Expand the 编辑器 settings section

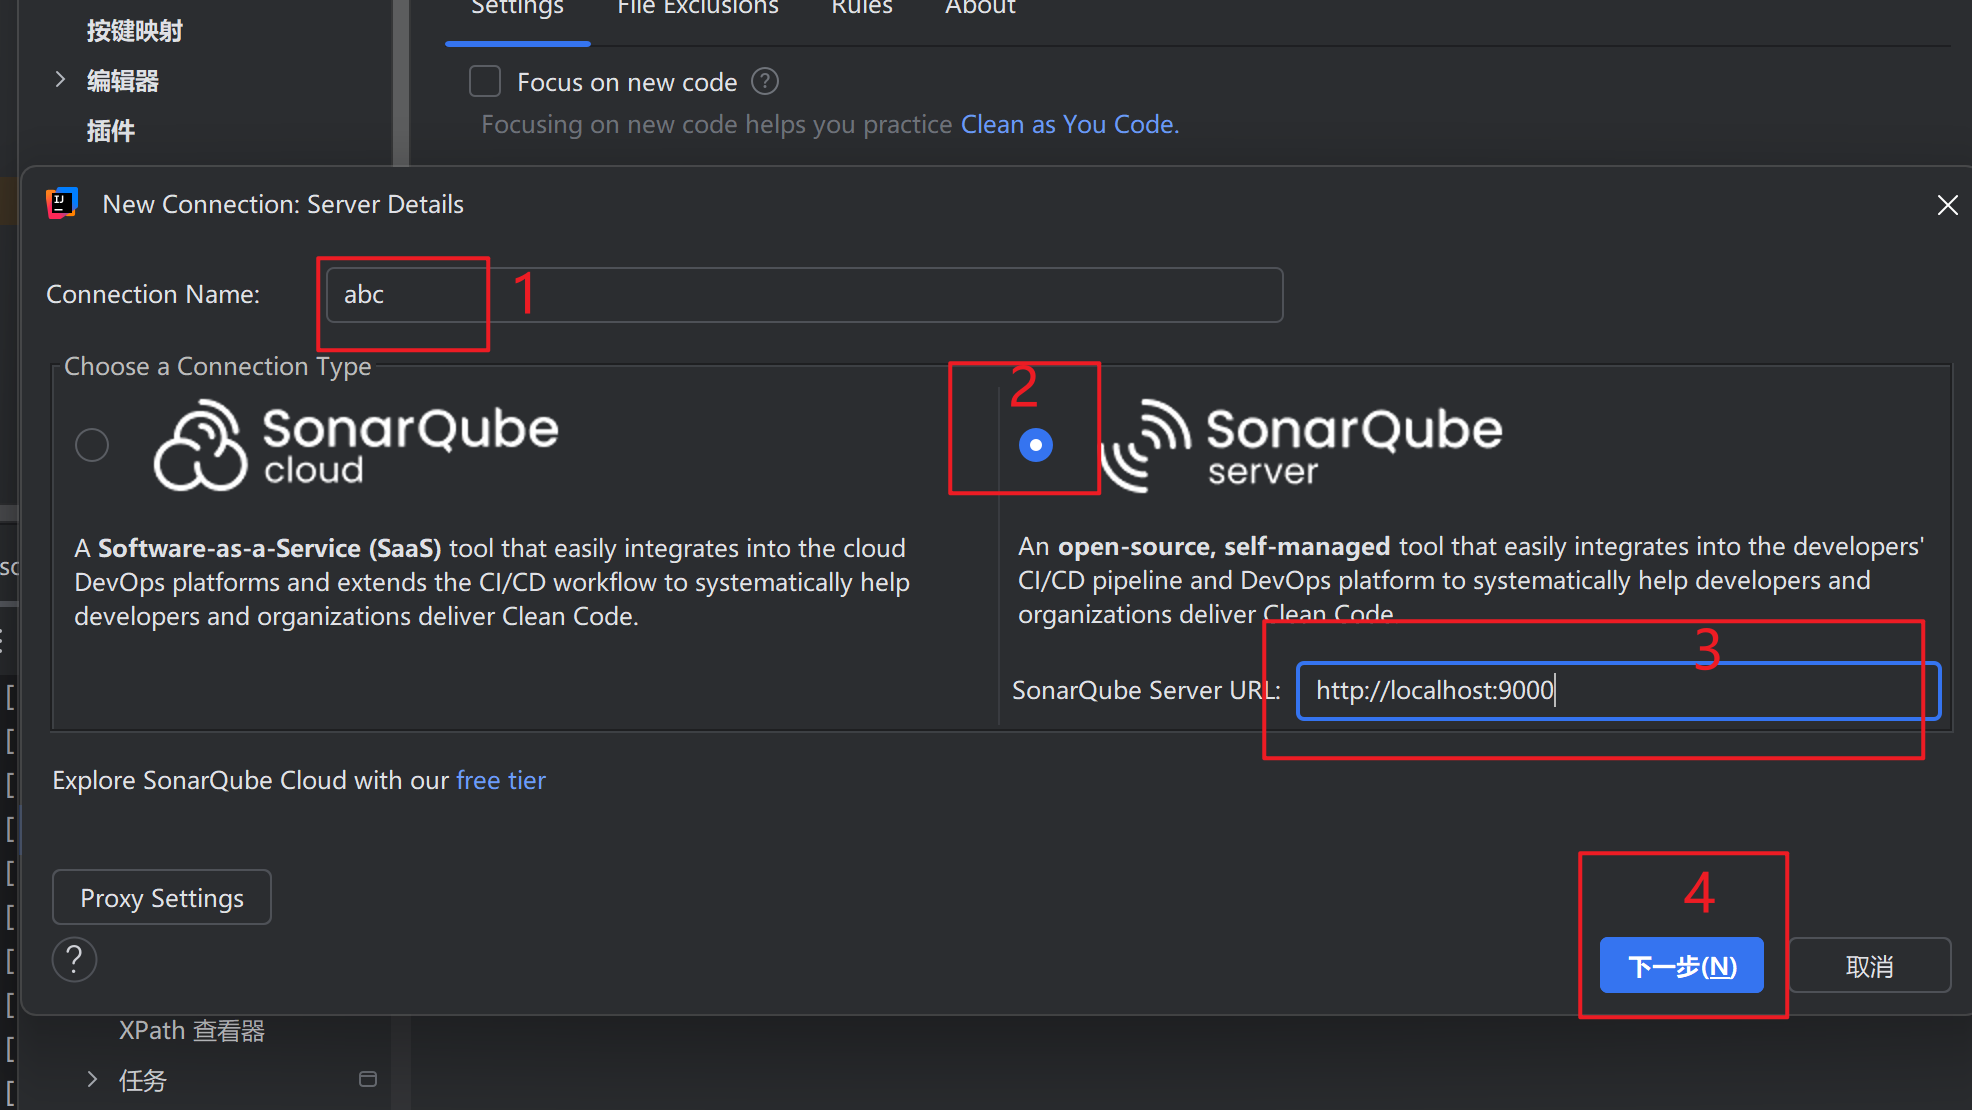[x=60, y=79]
